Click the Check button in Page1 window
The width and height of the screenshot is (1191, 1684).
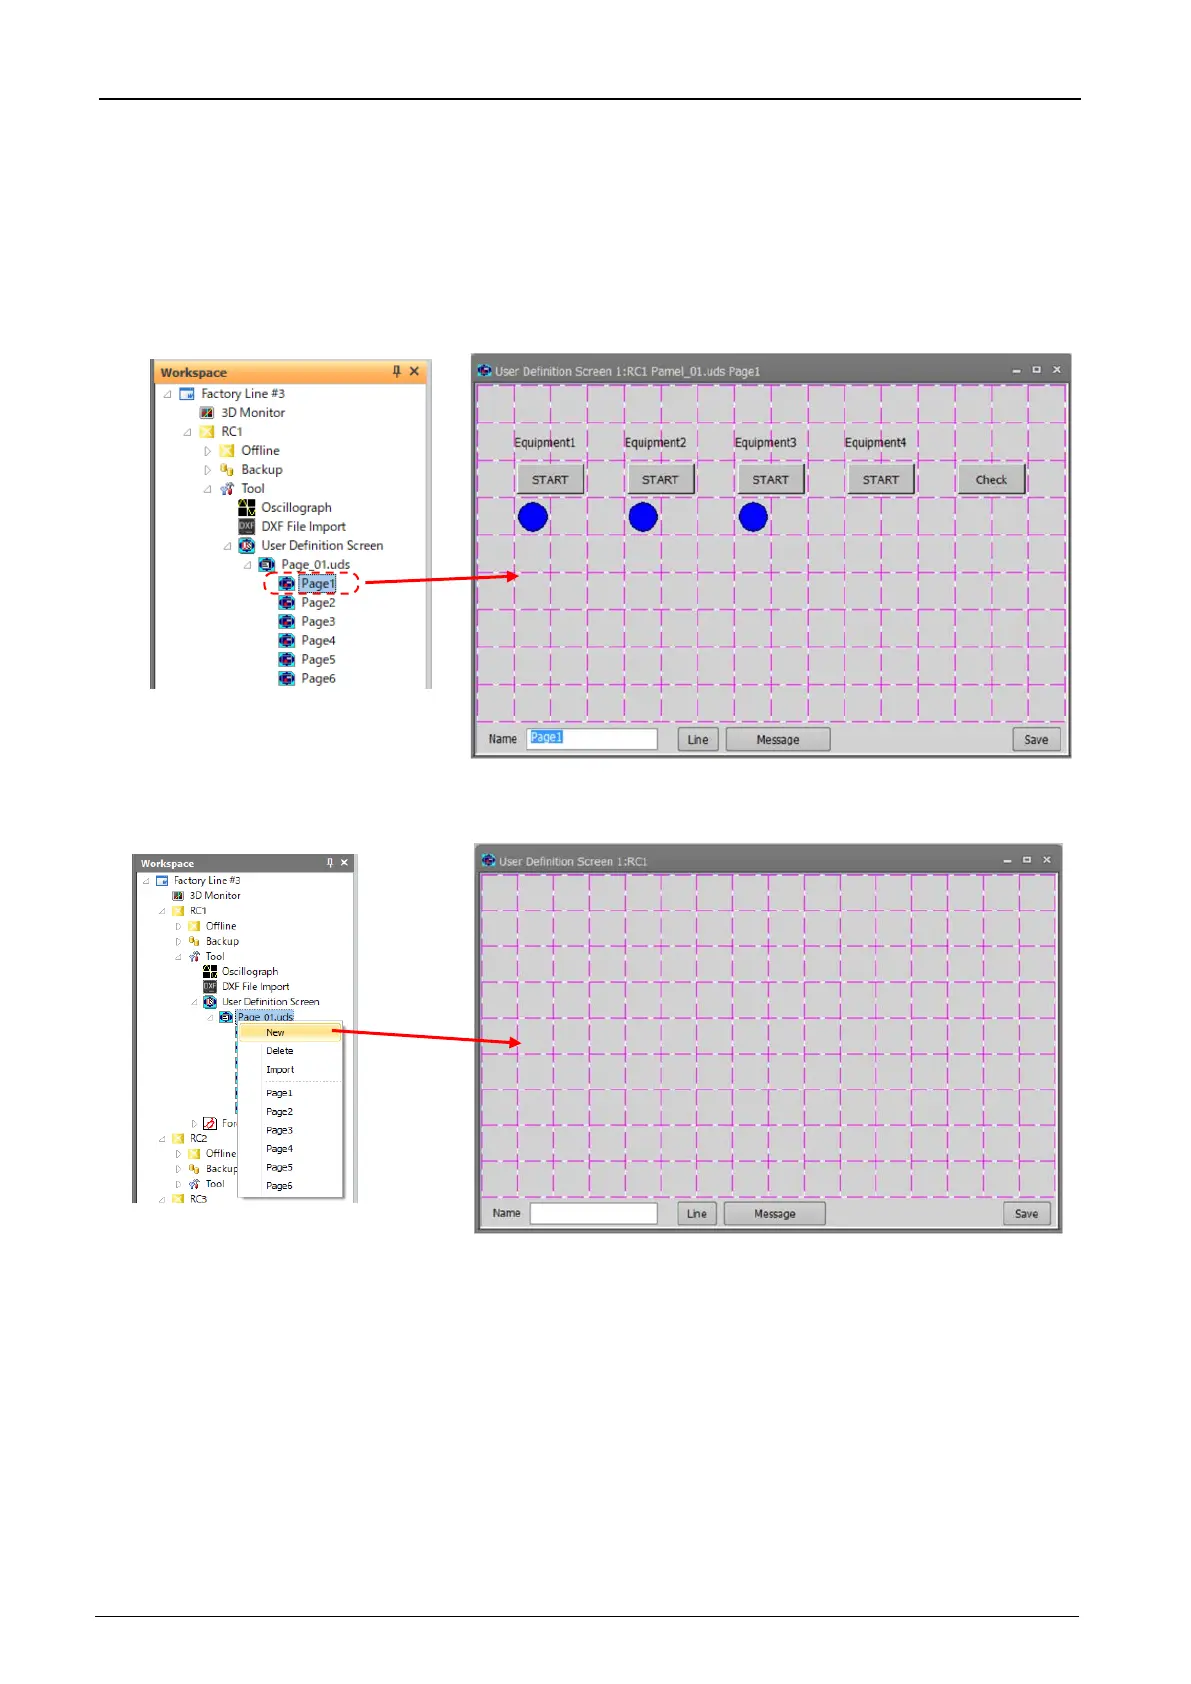coord(991,480)
